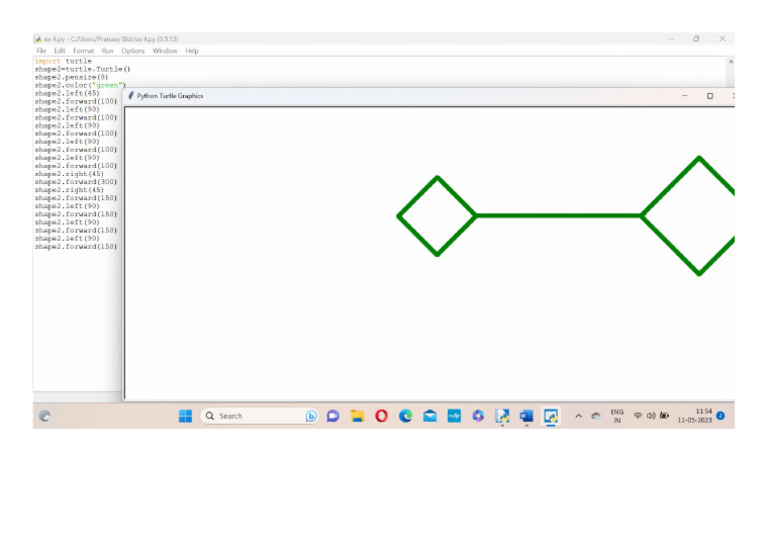Viewport: 768px width, 543px height.
Task: Show hidden system tray icons chevron
Action: point(578,416)
